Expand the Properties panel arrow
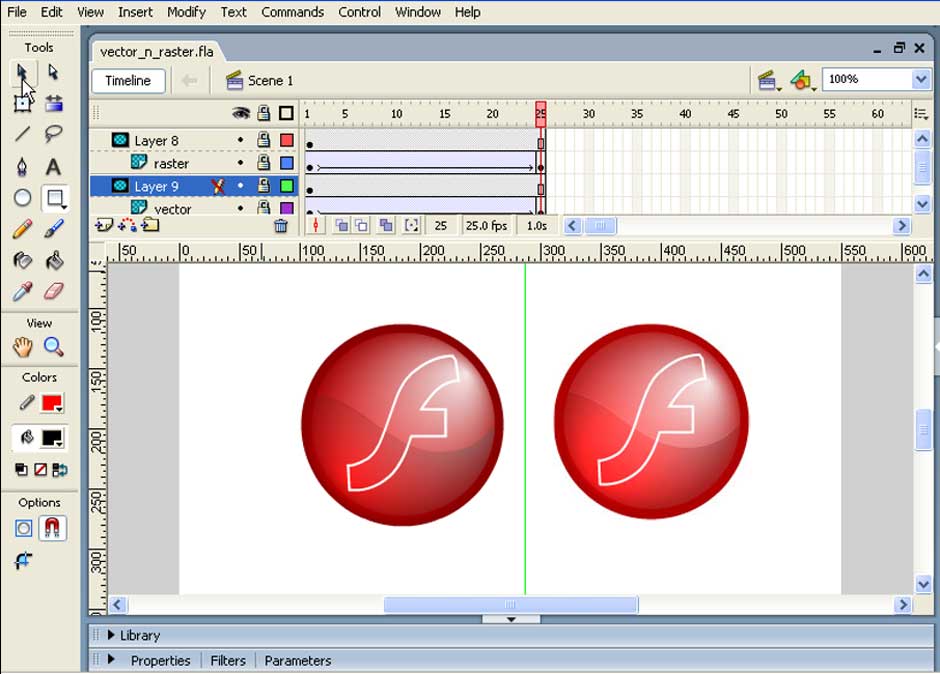Image resolution: width=940 pixels, height=674 pixels. click(111, 659)
